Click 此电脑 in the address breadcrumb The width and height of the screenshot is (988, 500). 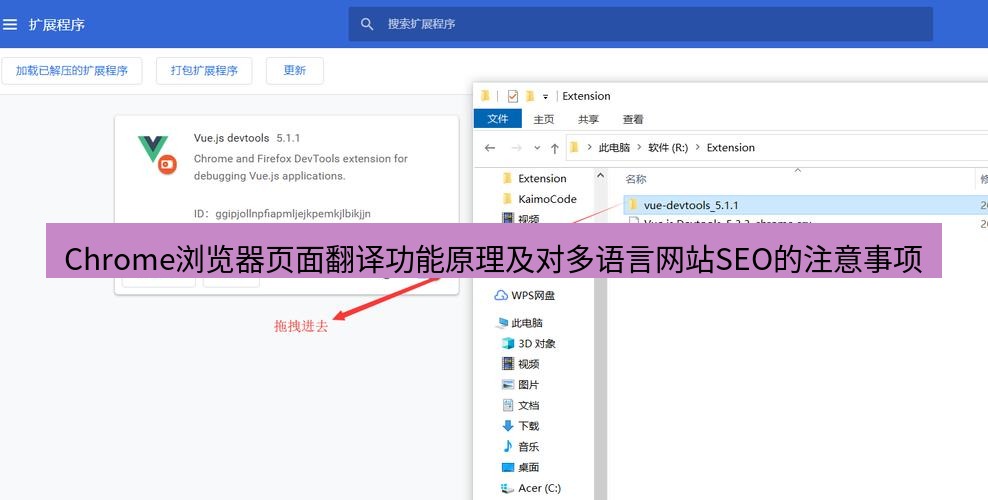(614, 147)
